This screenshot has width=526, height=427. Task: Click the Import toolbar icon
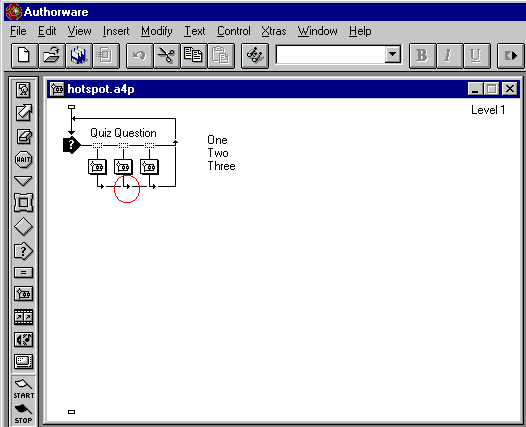(106, 56)
